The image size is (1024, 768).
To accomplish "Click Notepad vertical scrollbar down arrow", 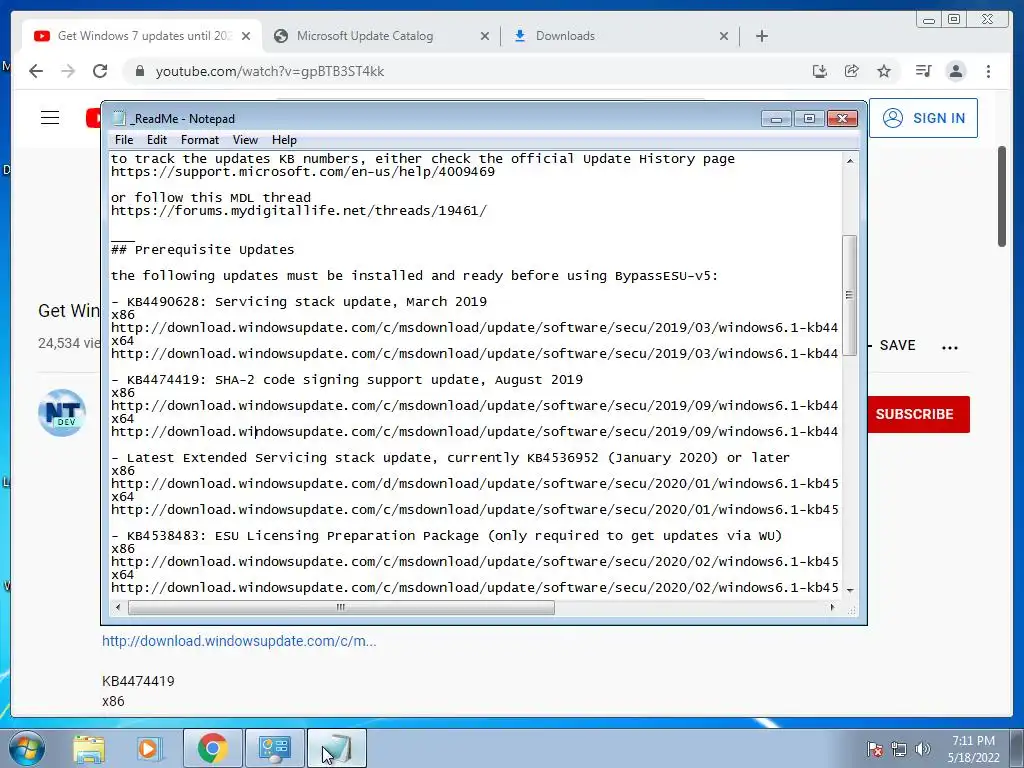I will click(850, 590).
